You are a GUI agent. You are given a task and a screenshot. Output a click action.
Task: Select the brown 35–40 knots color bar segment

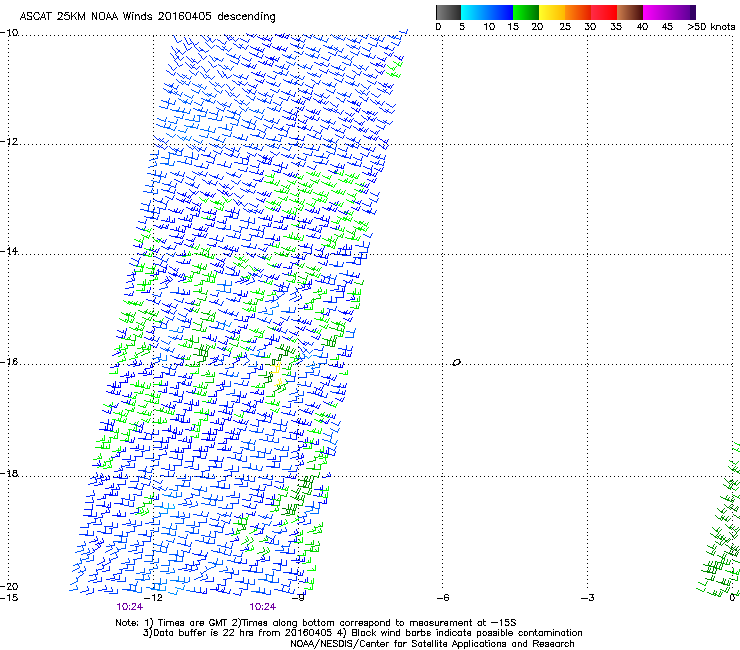630,12
